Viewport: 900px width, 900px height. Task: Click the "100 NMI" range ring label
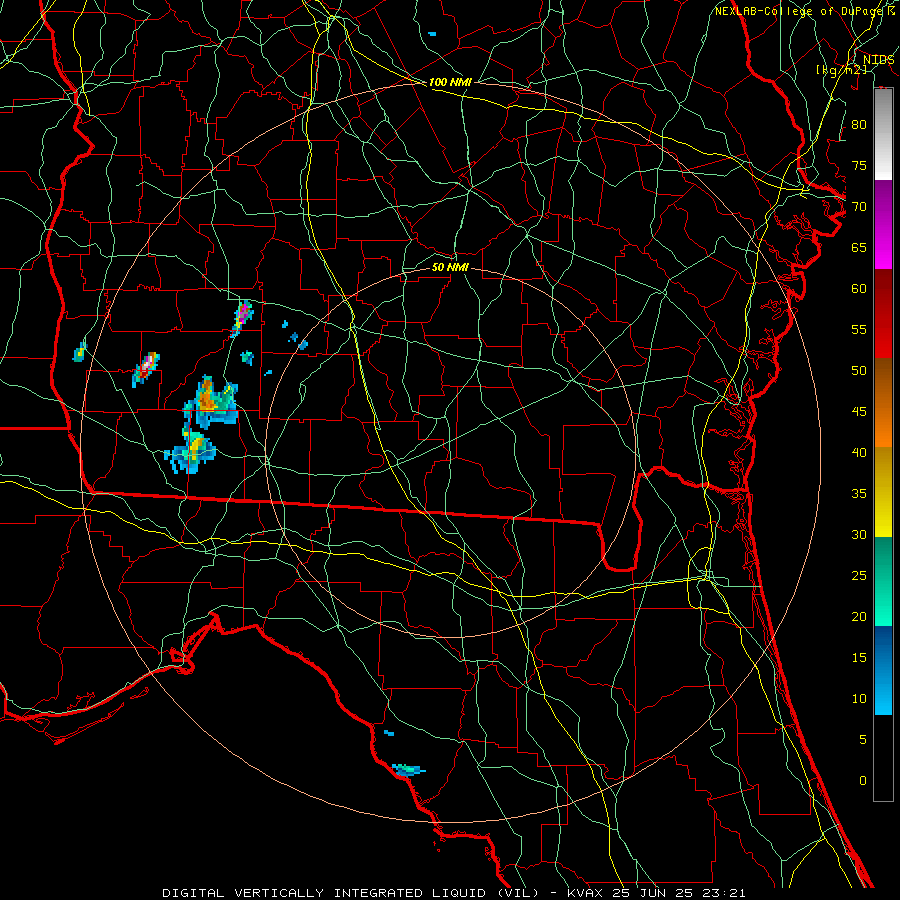pyautogui.click(x=450, y=82)
